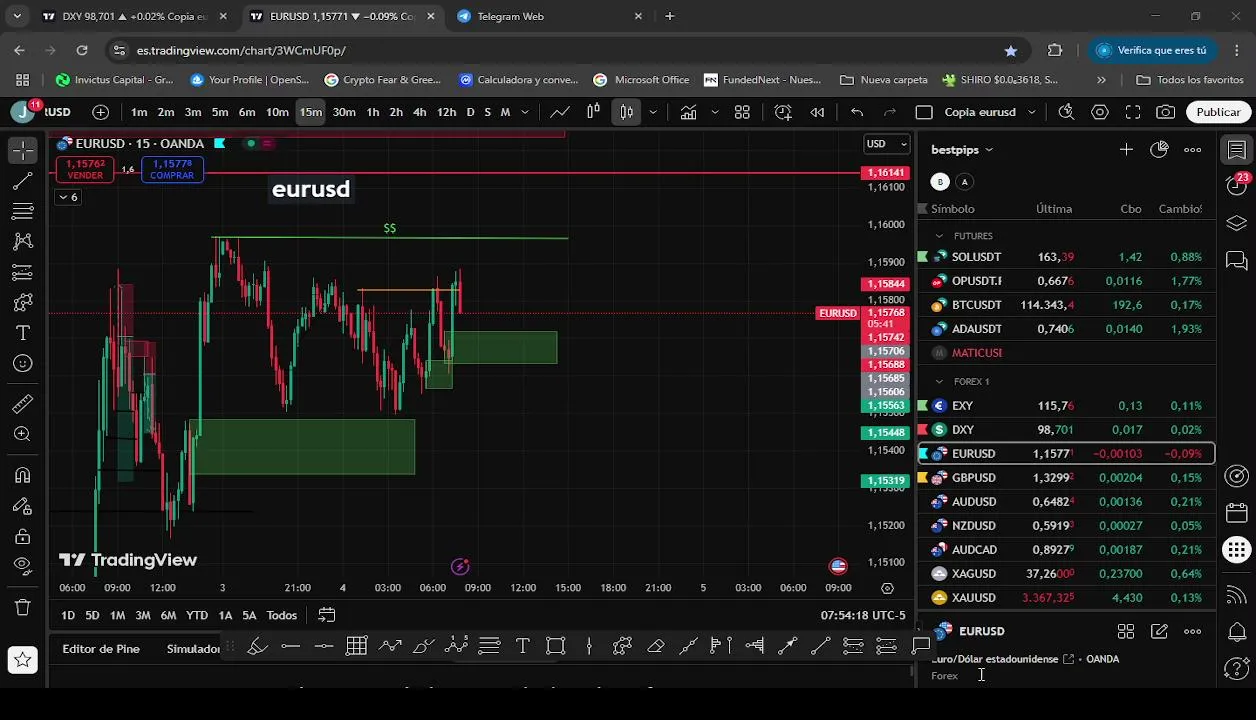This screenshot has height=720, width=1256.
Task: Select BTCUSDT in the watchlist
Action: (x=1067, y=305)
